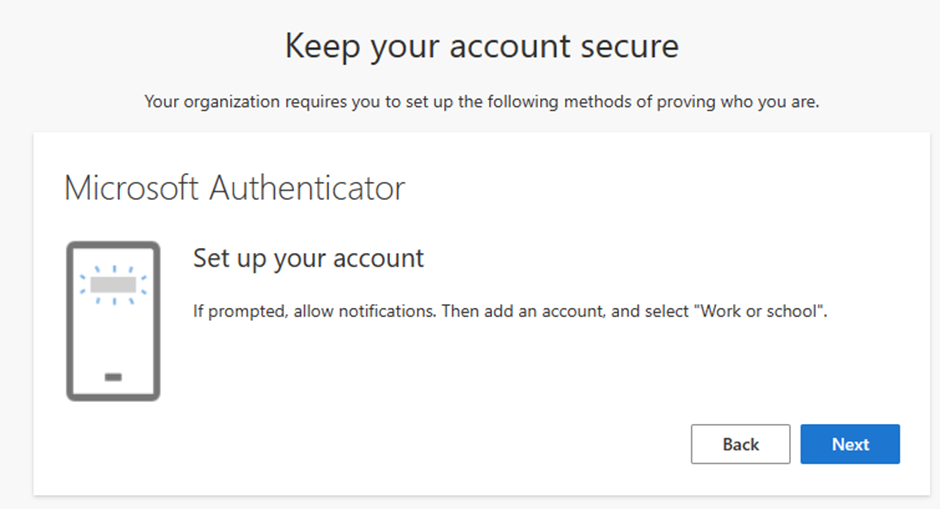Click the phone graphic's blank lower screen area
This screenshot has width=940, height=509.
point(113,335)
